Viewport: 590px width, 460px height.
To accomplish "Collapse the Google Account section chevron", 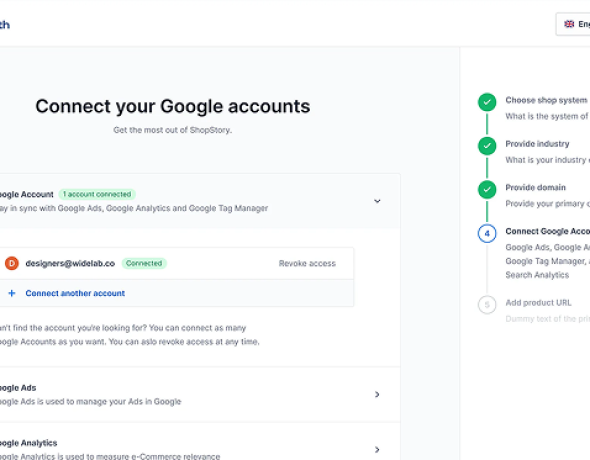I will point(377,201).
